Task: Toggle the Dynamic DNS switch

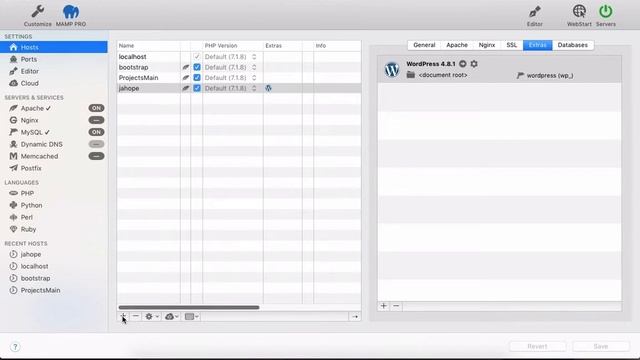Action: point(96,144)
